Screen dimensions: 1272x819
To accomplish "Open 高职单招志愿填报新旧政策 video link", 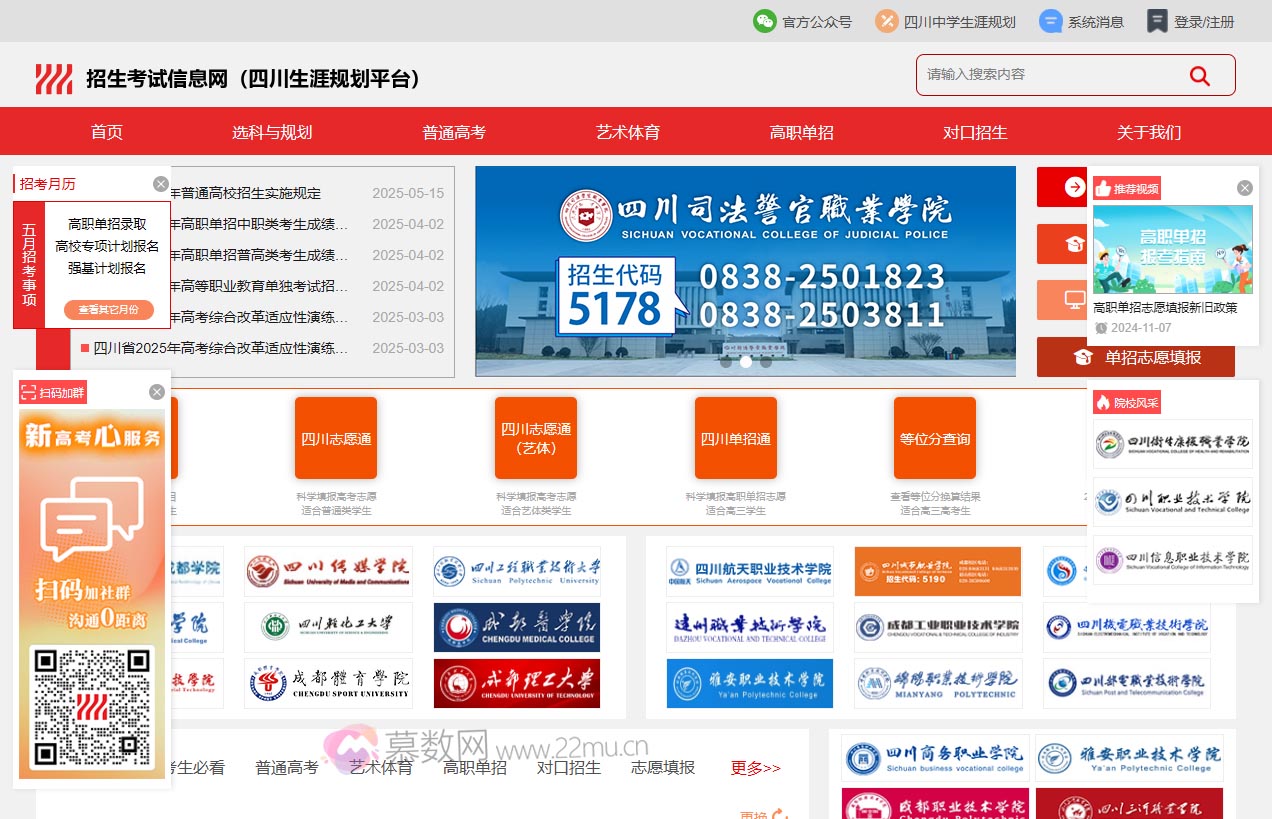I will point(1165,308).
